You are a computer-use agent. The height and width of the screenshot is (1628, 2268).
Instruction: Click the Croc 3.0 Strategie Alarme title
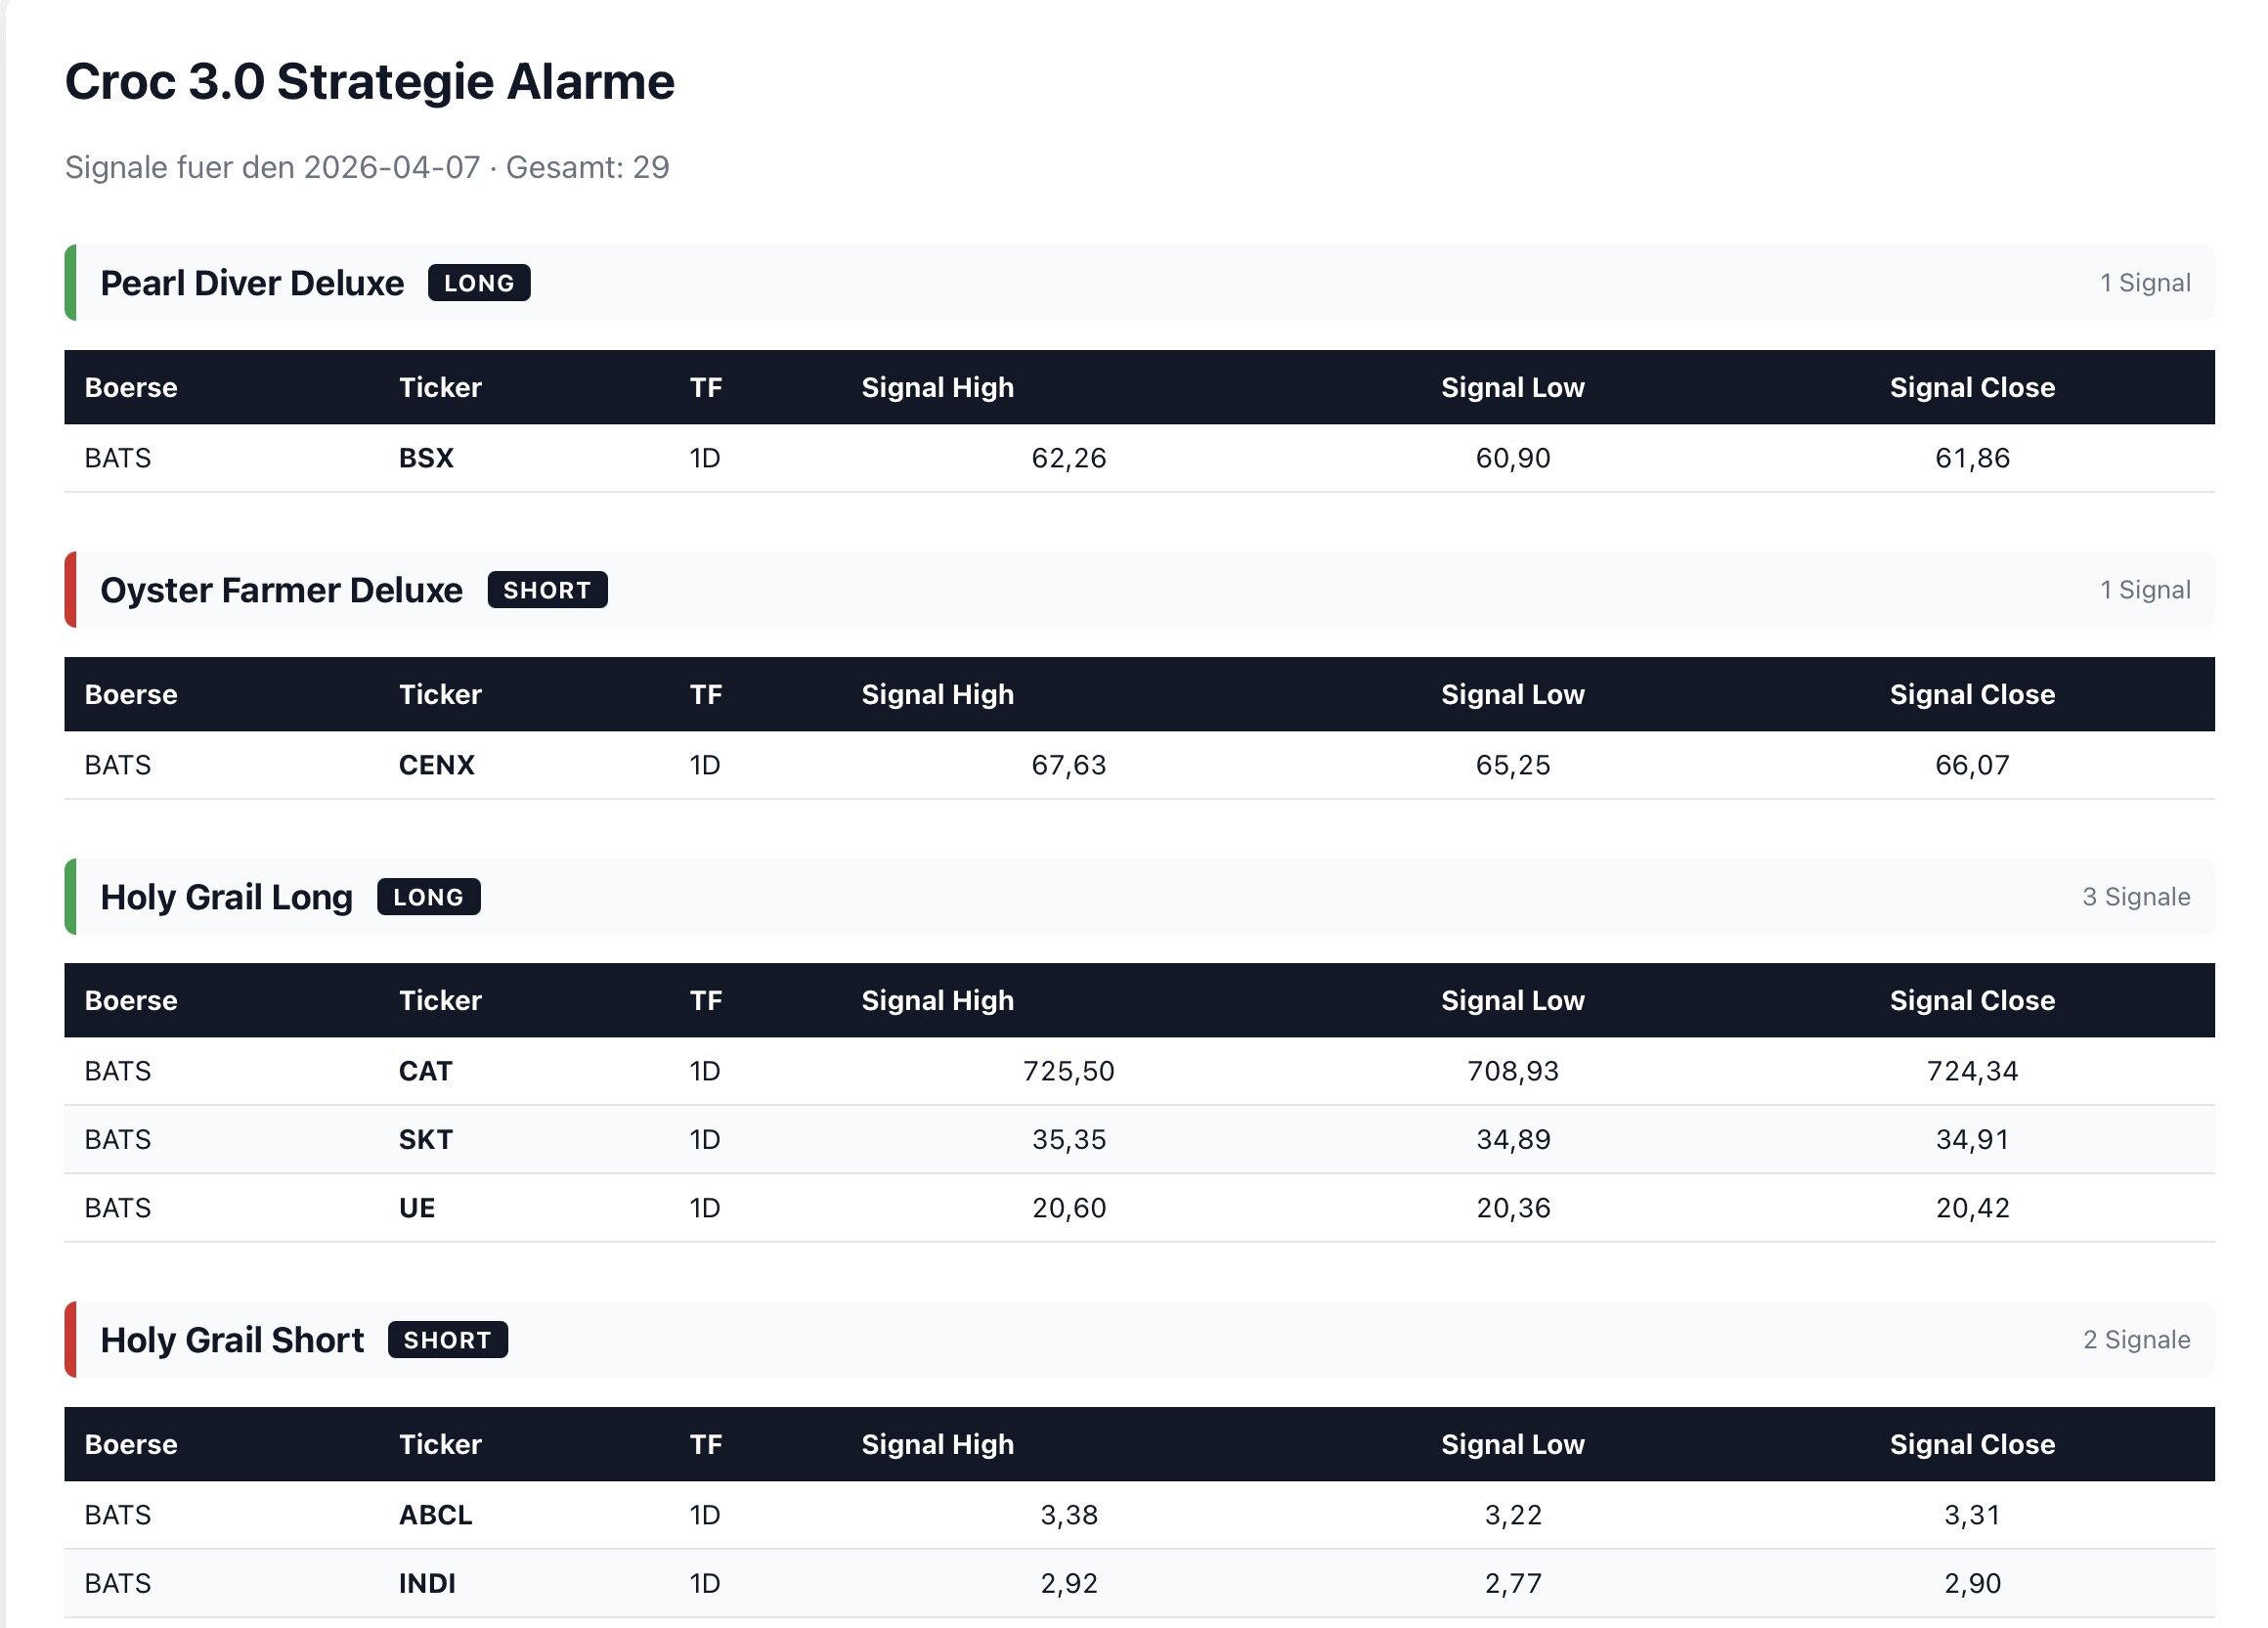tap(369, 81)
